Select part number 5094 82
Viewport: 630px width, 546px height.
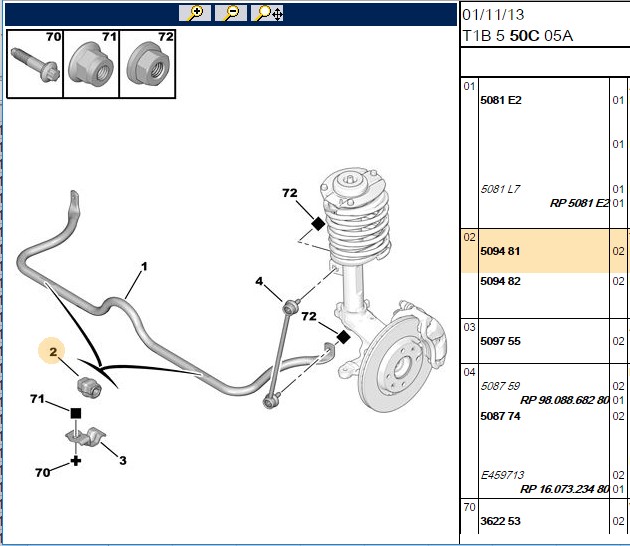click(x=500, y=281)
